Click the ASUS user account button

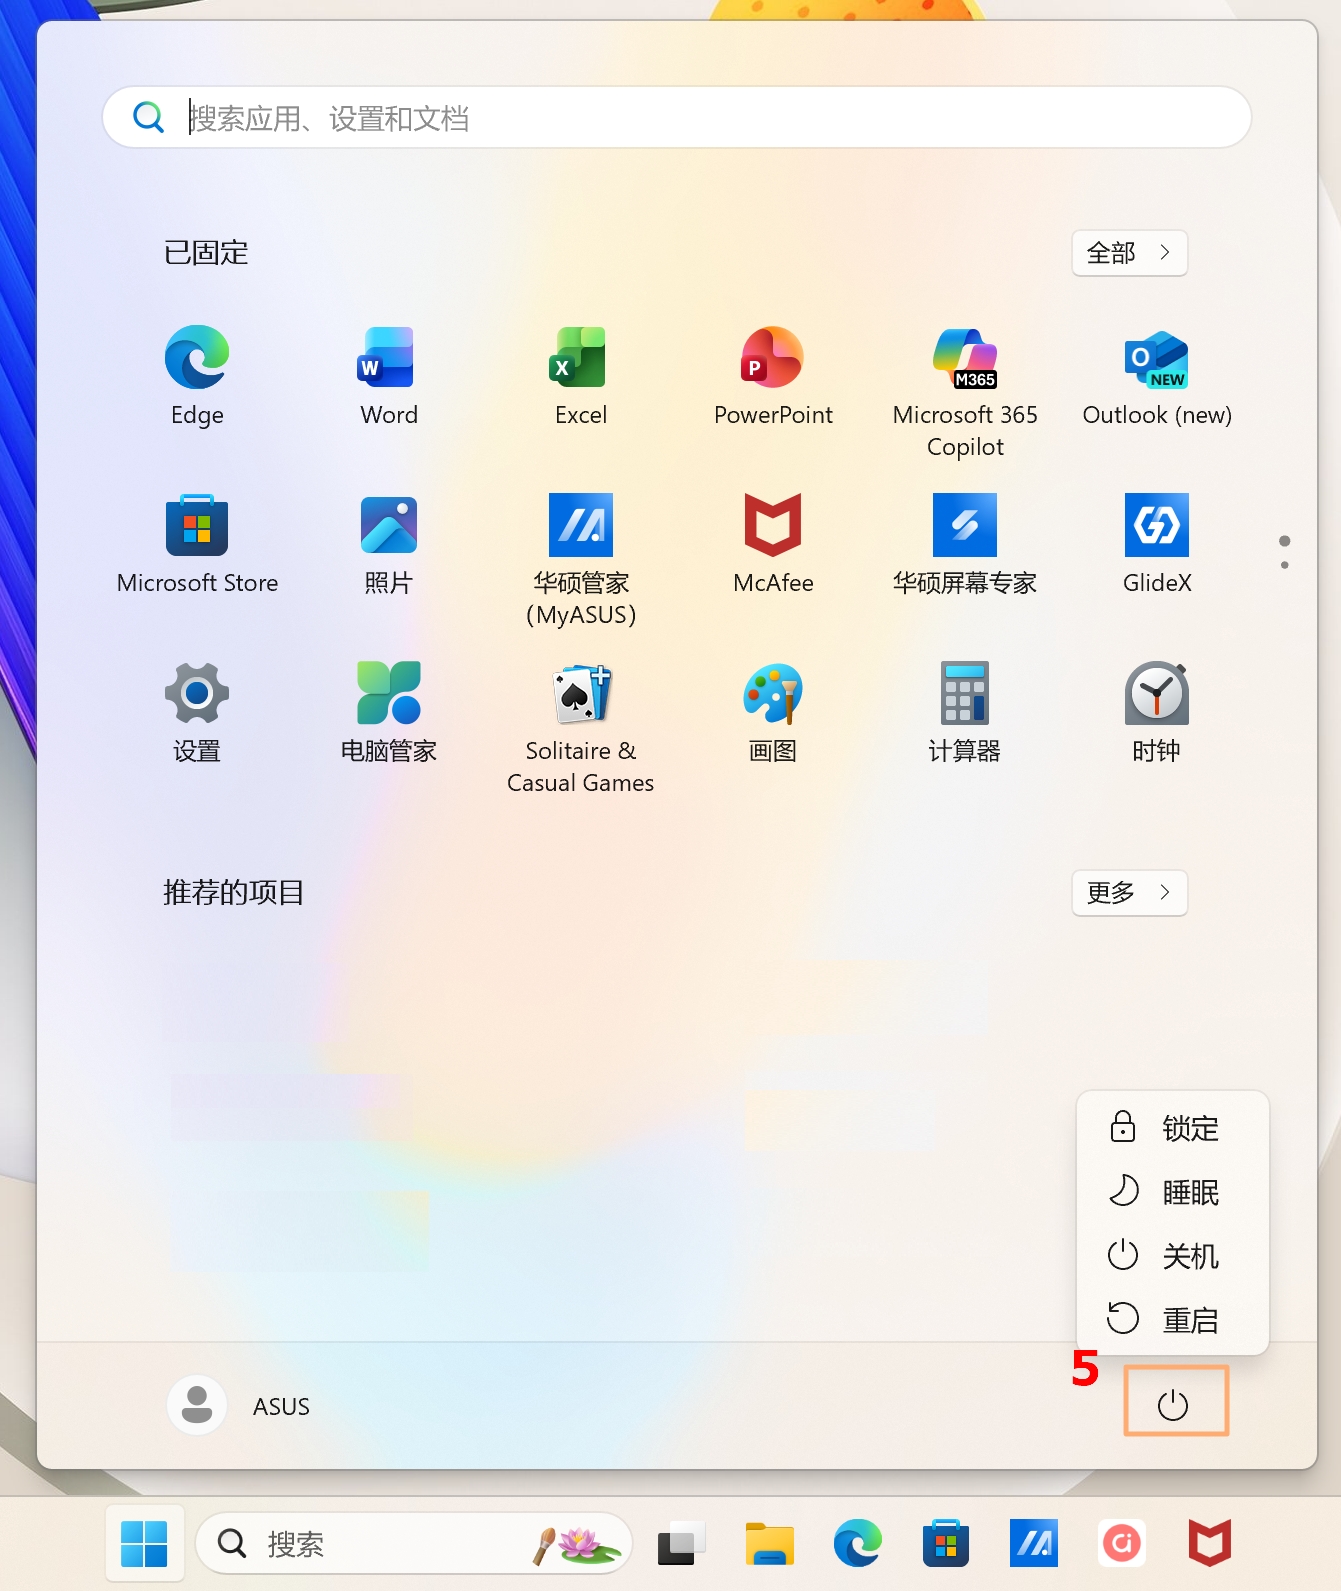pos(240,1406)
